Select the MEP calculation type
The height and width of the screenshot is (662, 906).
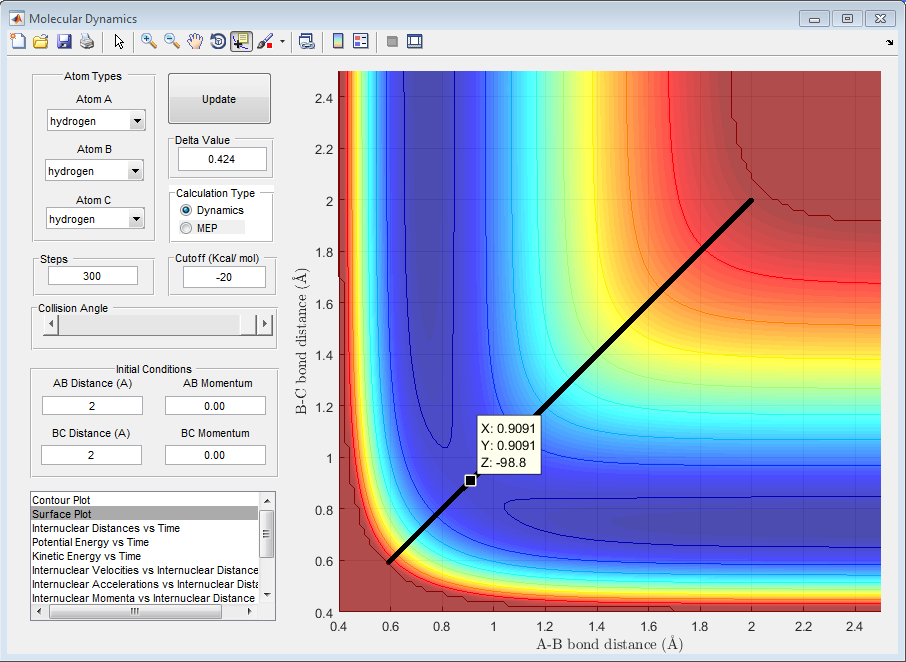click(x=186, y=228)
